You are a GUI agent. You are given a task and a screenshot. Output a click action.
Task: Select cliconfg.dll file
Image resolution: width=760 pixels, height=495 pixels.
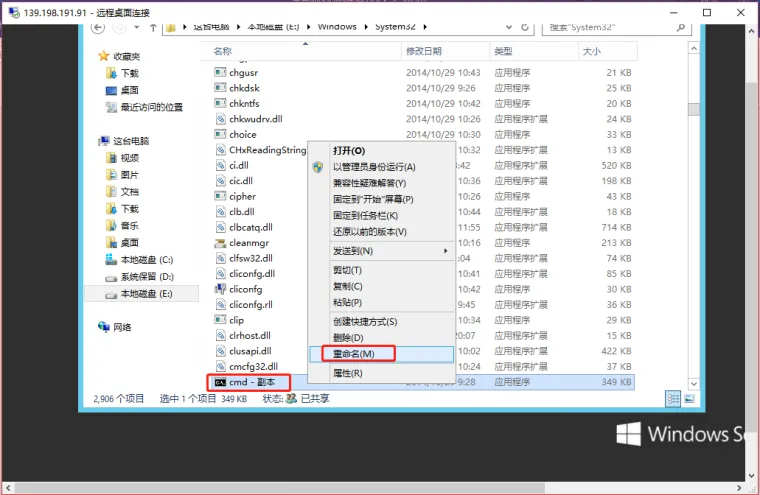(x=245, y=274)
